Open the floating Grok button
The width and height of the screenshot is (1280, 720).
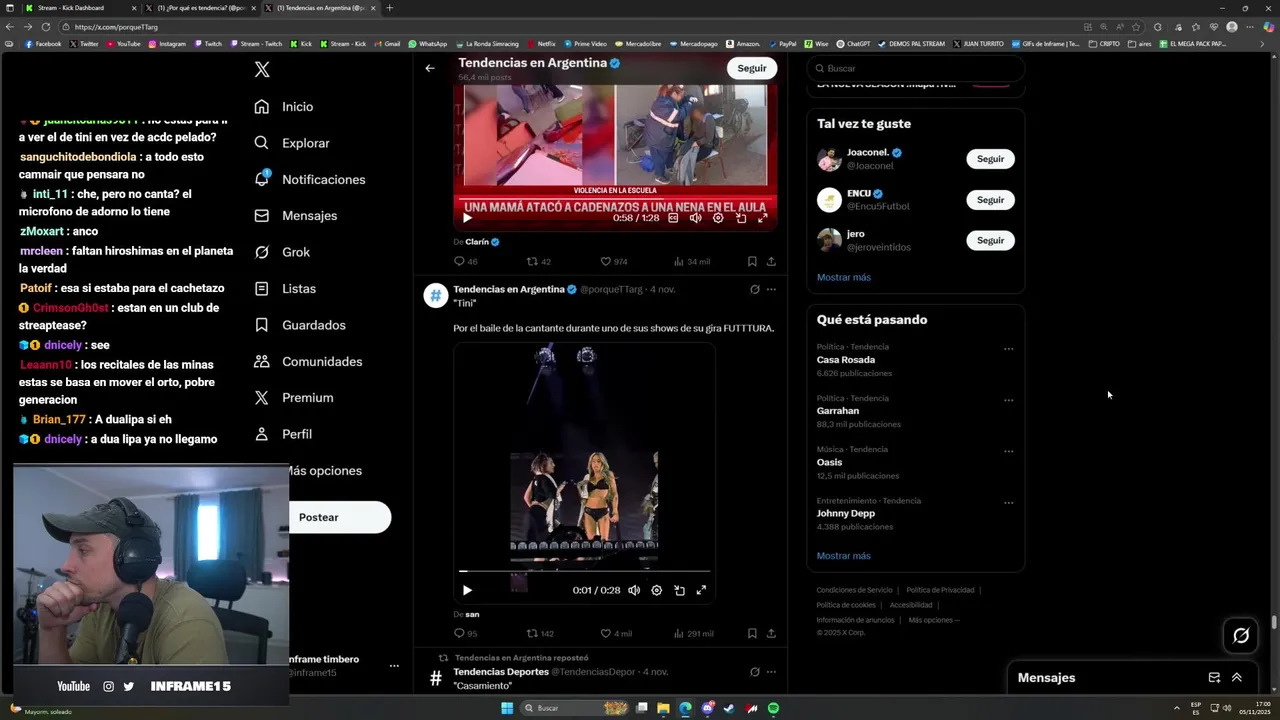(1241, 635)
